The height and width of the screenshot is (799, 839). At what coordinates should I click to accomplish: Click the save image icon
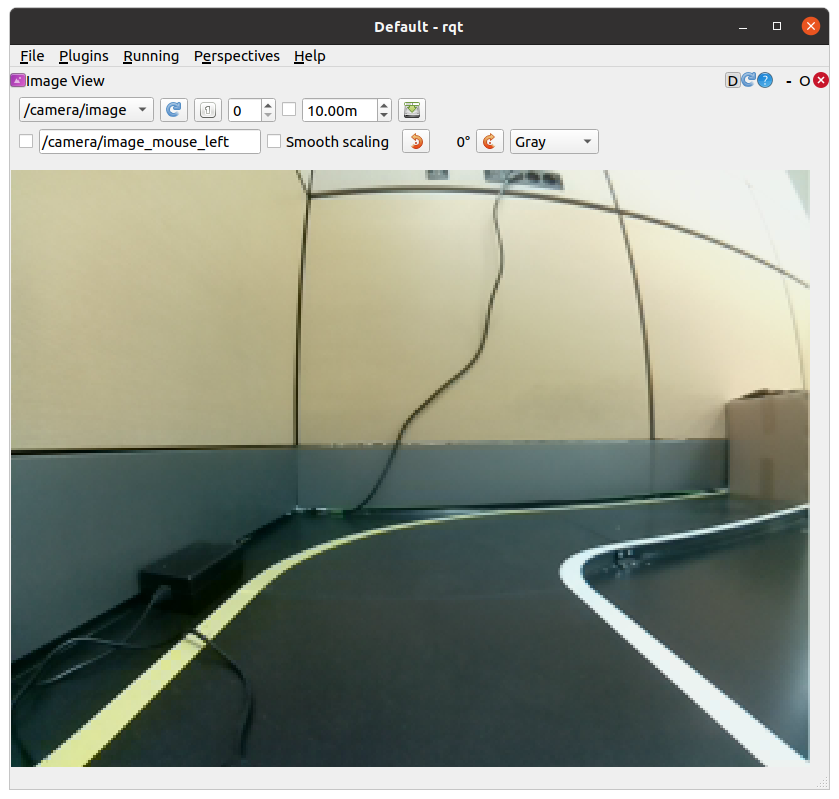pos(411,110)
